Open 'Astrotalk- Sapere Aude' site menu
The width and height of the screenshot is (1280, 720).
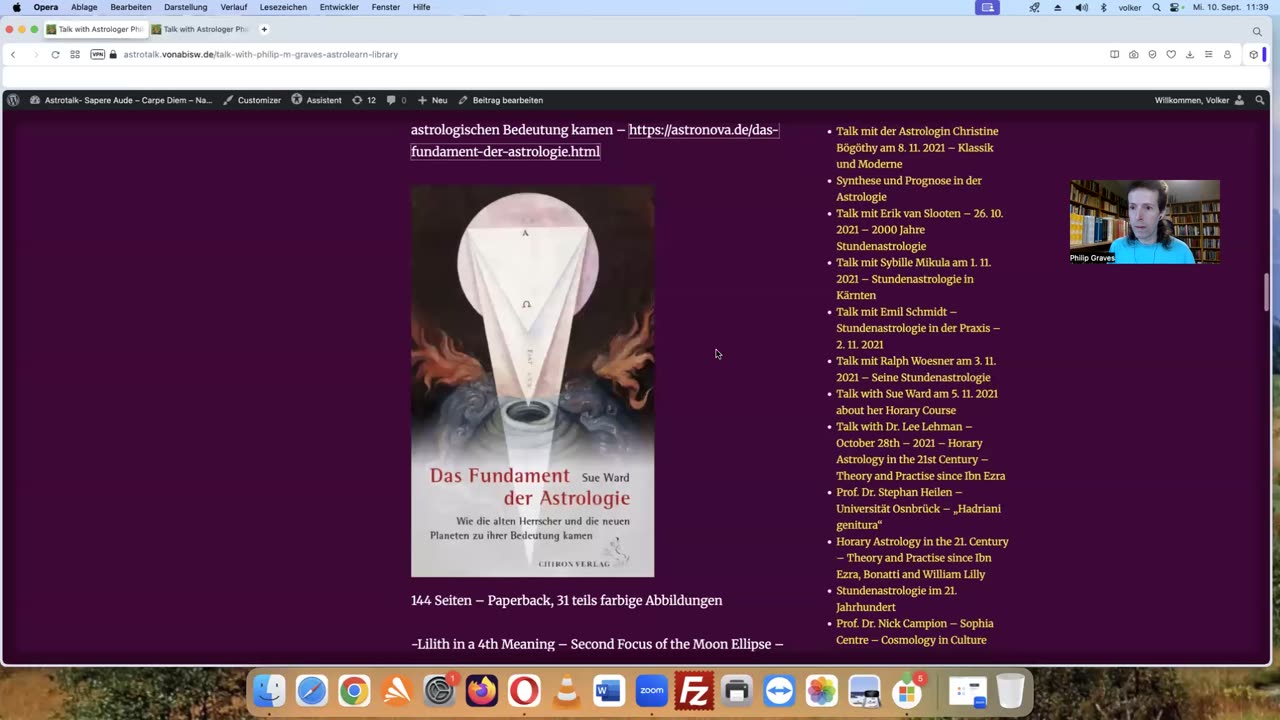[x=121, y=100]
